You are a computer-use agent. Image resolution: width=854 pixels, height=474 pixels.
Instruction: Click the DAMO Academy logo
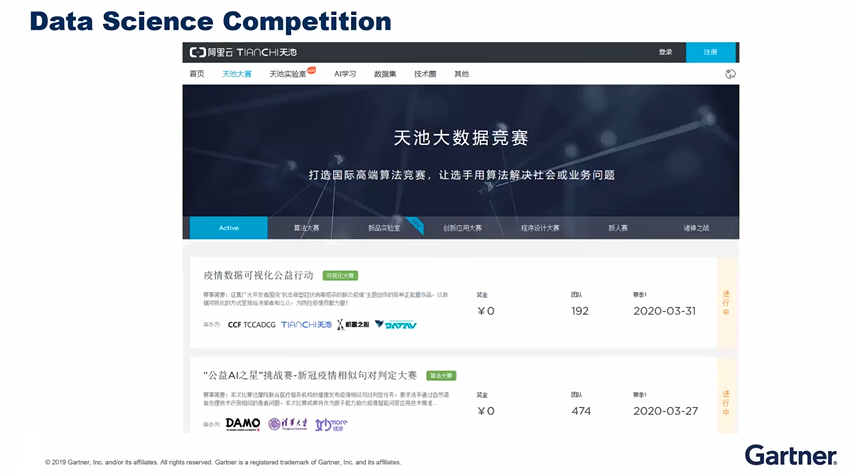(x=243, y=424)
